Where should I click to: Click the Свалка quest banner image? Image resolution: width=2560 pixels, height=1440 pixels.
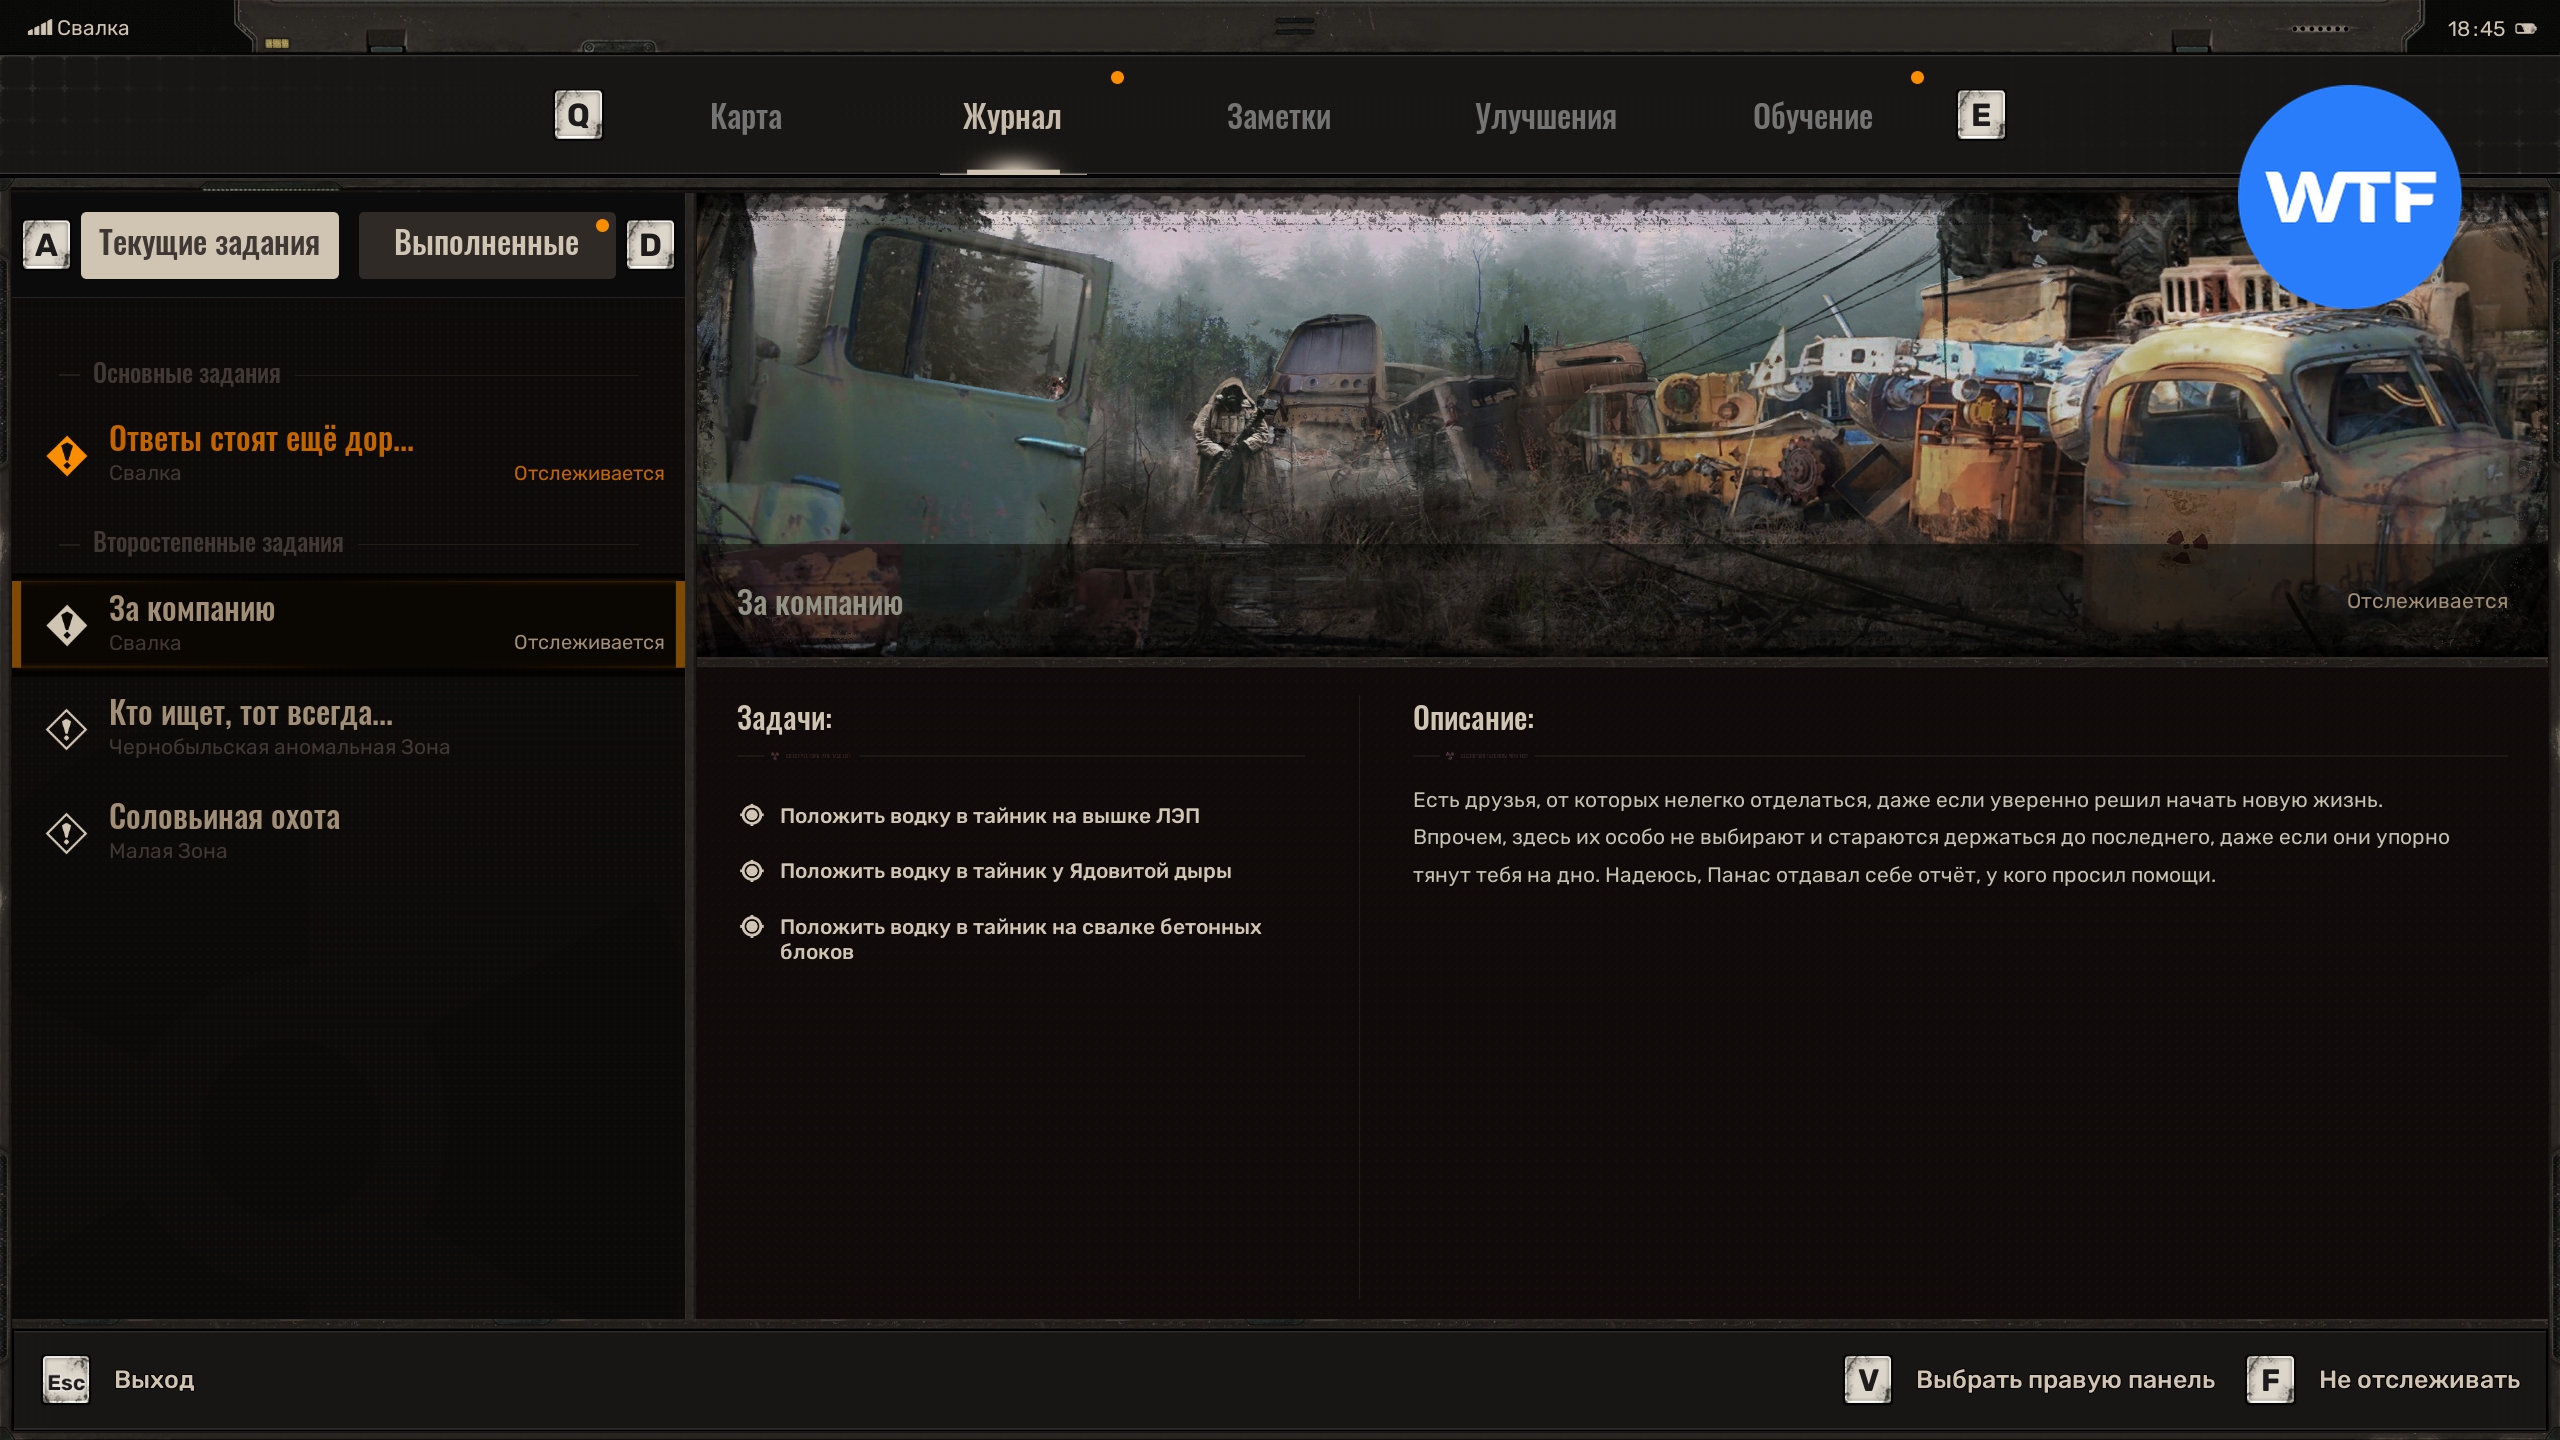coord(1620,420)
